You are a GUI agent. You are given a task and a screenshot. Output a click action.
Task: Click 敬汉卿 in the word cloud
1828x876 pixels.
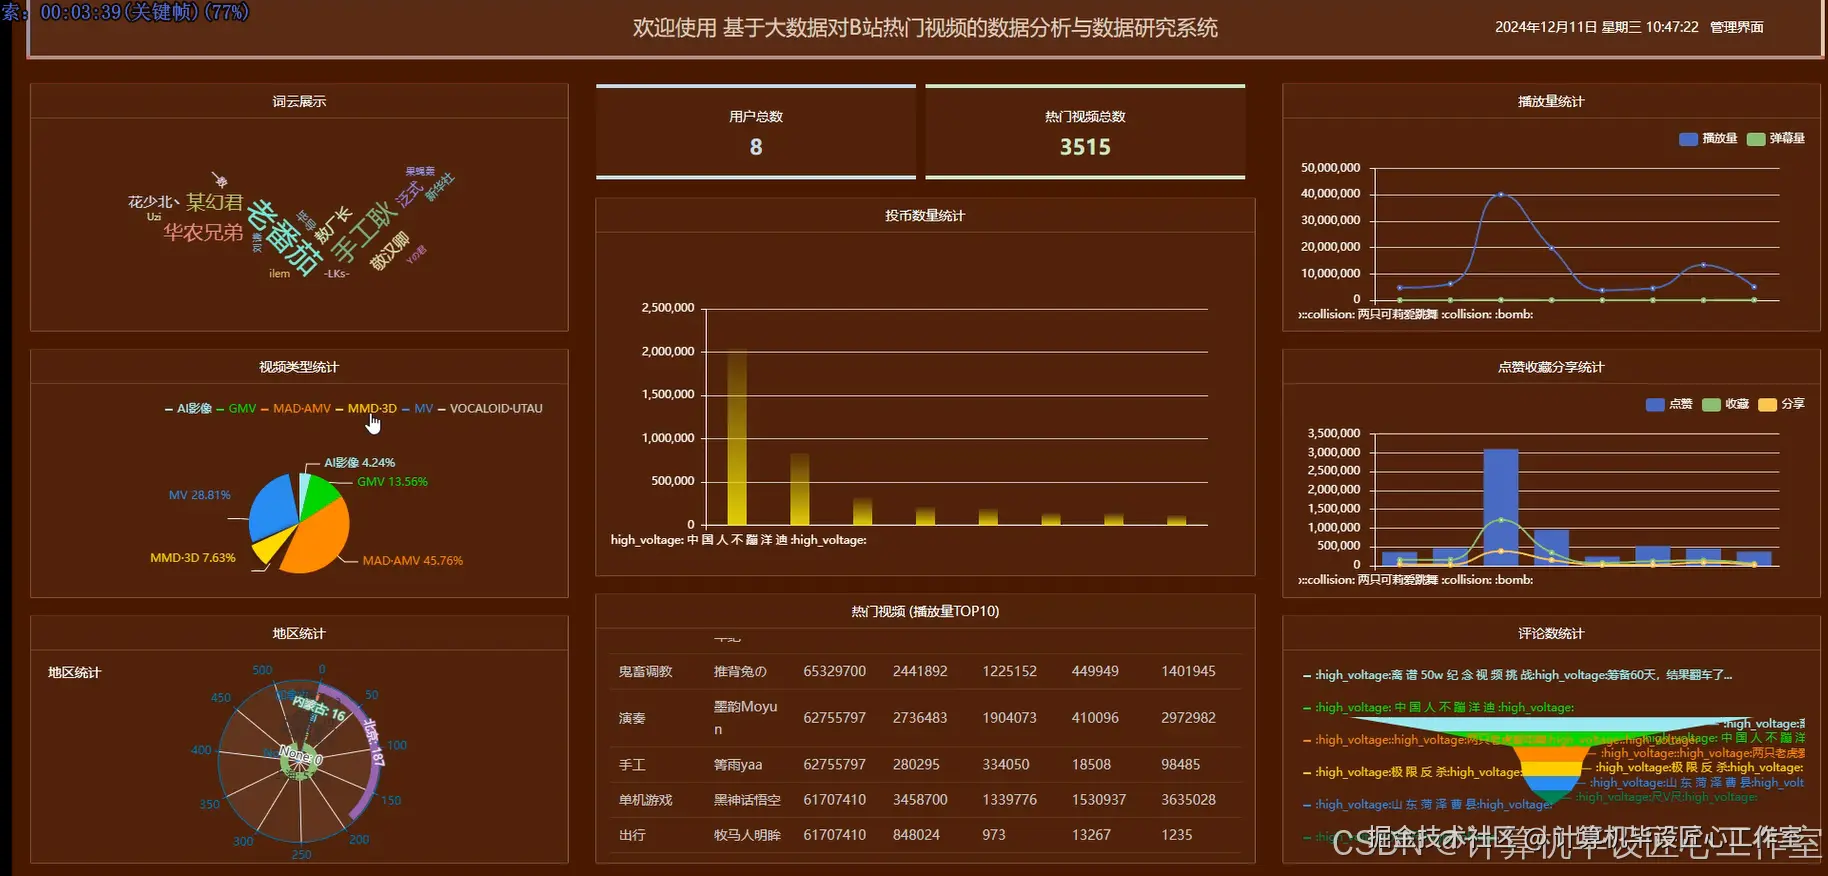tap(390, 251)
